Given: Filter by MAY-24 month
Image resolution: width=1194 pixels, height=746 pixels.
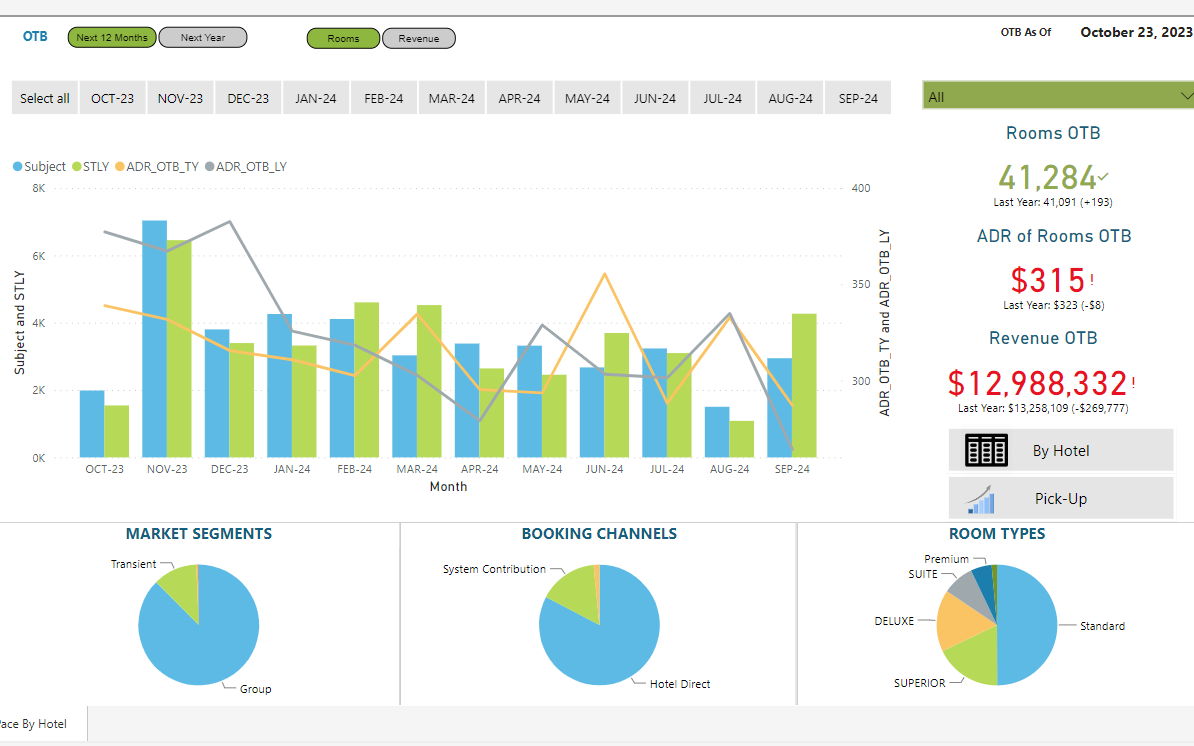Looking at the screenshot, I should coord(587,98).
